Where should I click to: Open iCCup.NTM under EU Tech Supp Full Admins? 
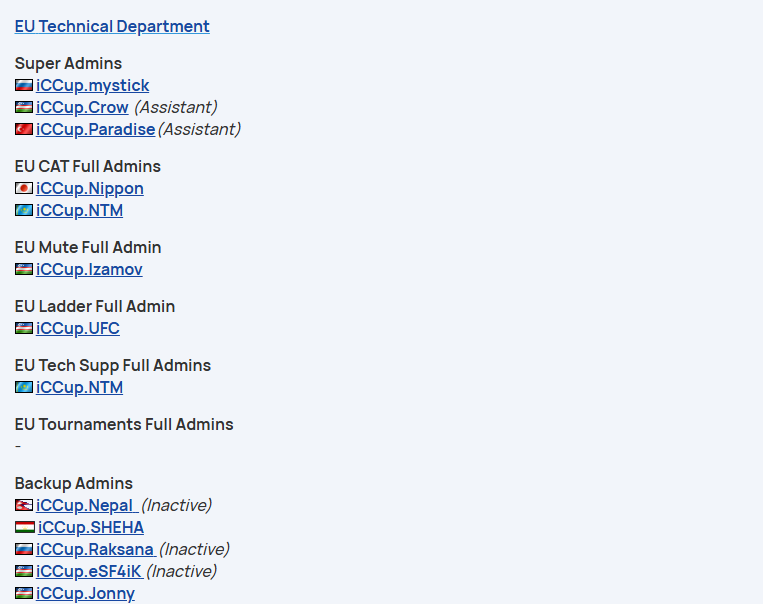click(x=79, y=387)
